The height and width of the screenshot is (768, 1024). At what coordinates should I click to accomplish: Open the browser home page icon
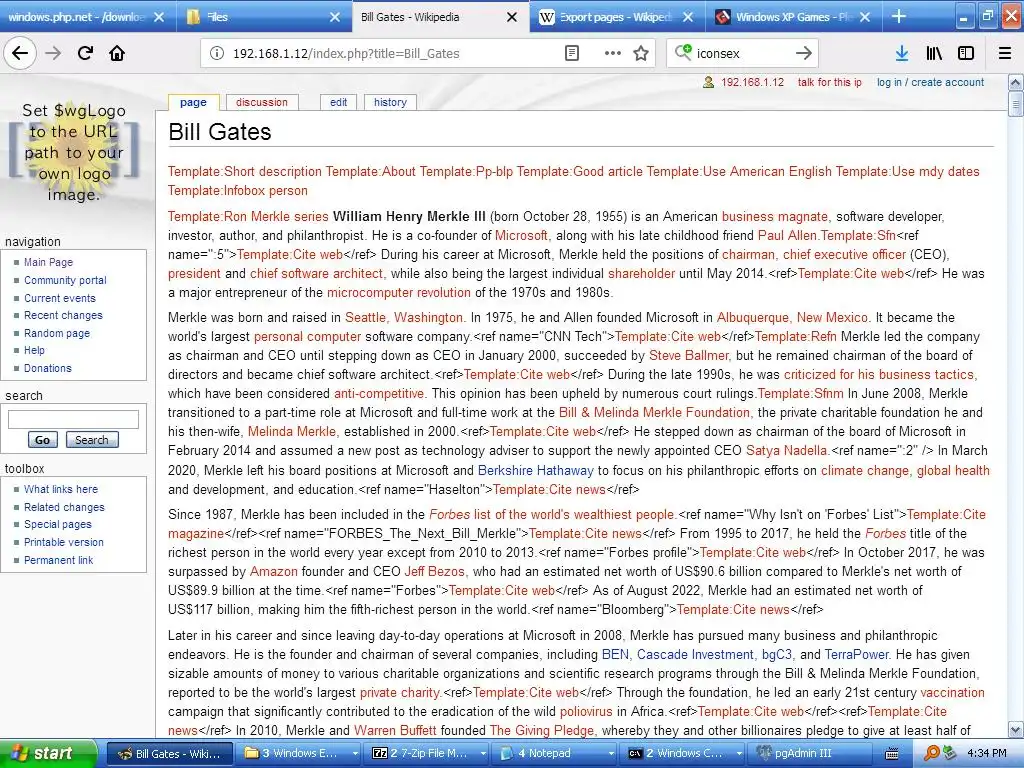click(117, 53)
